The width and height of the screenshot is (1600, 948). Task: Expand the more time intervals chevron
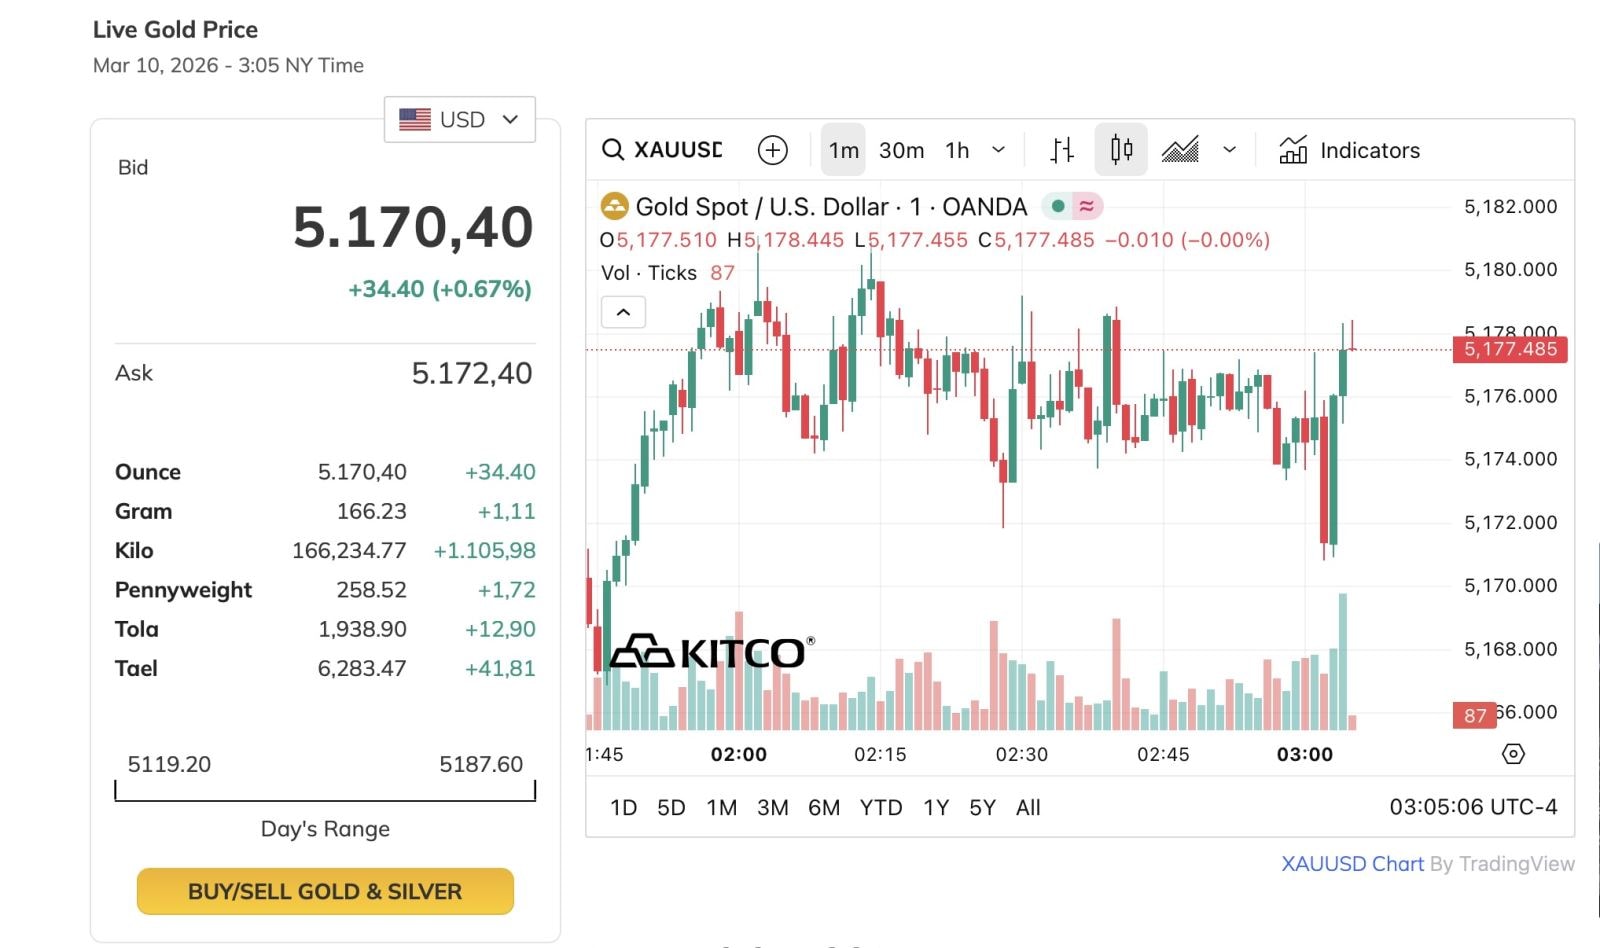click(998, 150)
